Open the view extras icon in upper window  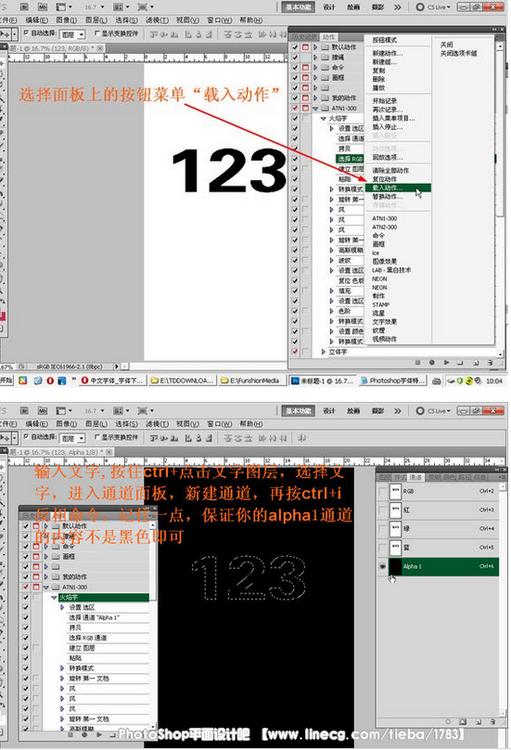[x=64, y=7]
